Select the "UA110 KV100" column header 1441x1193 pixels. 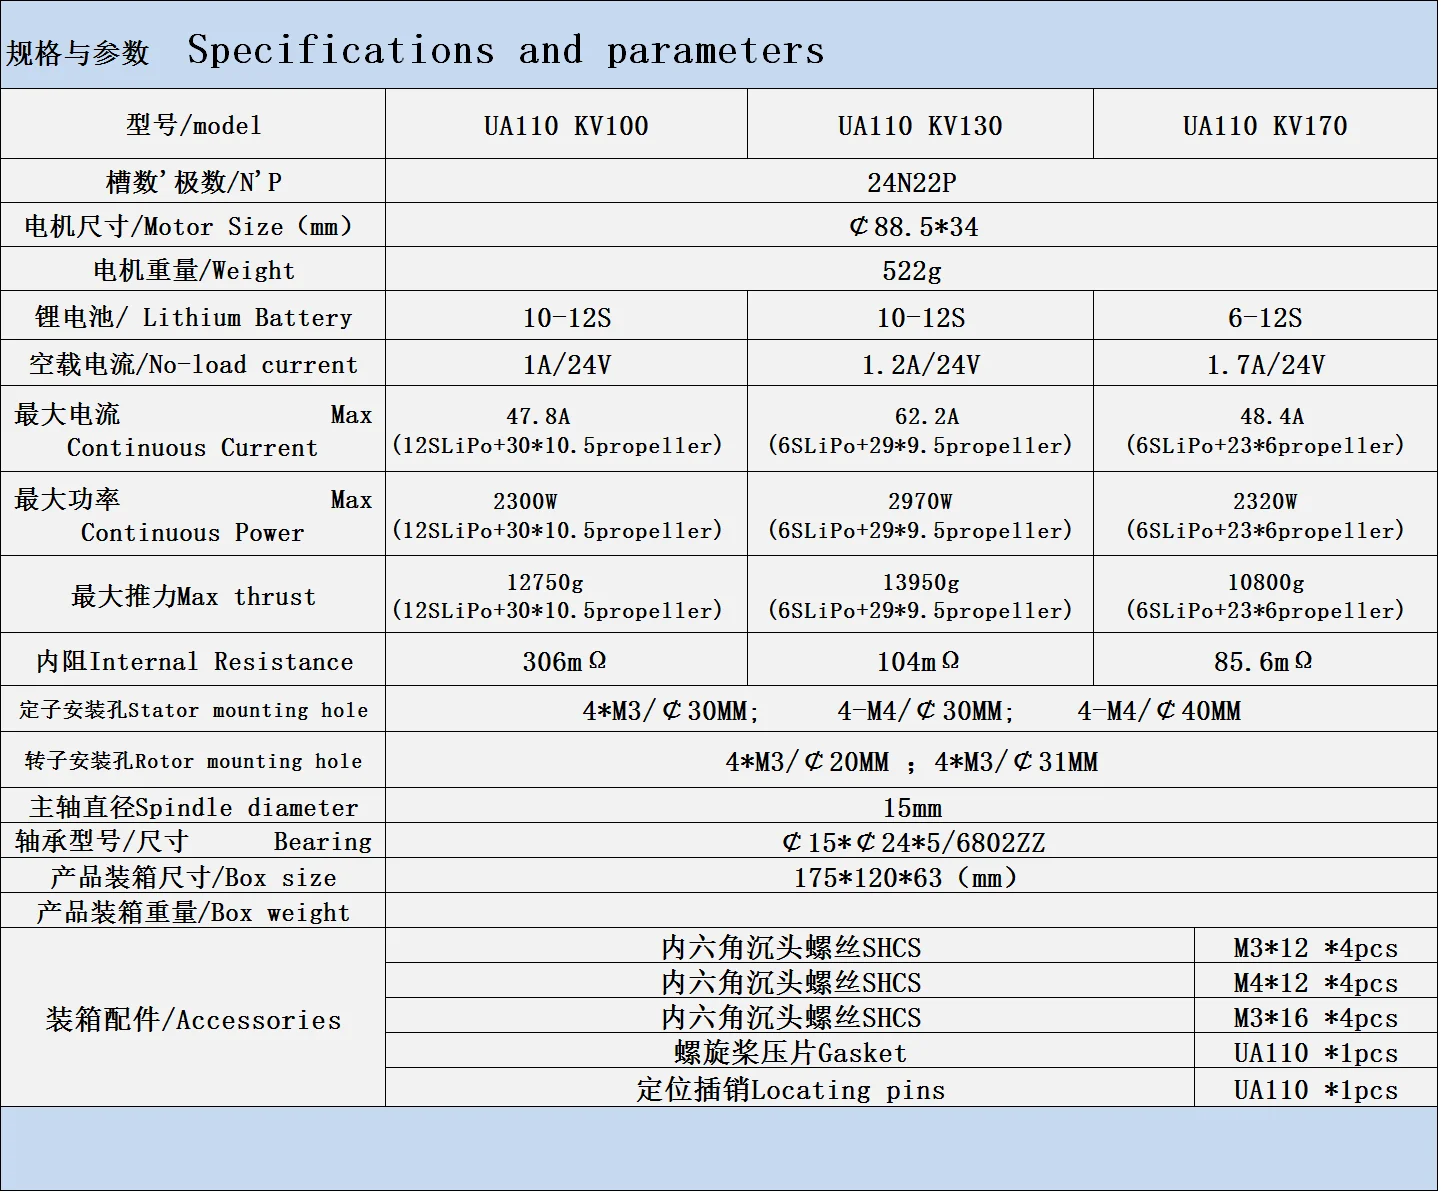pyautogui.click(x=566, y=126)
